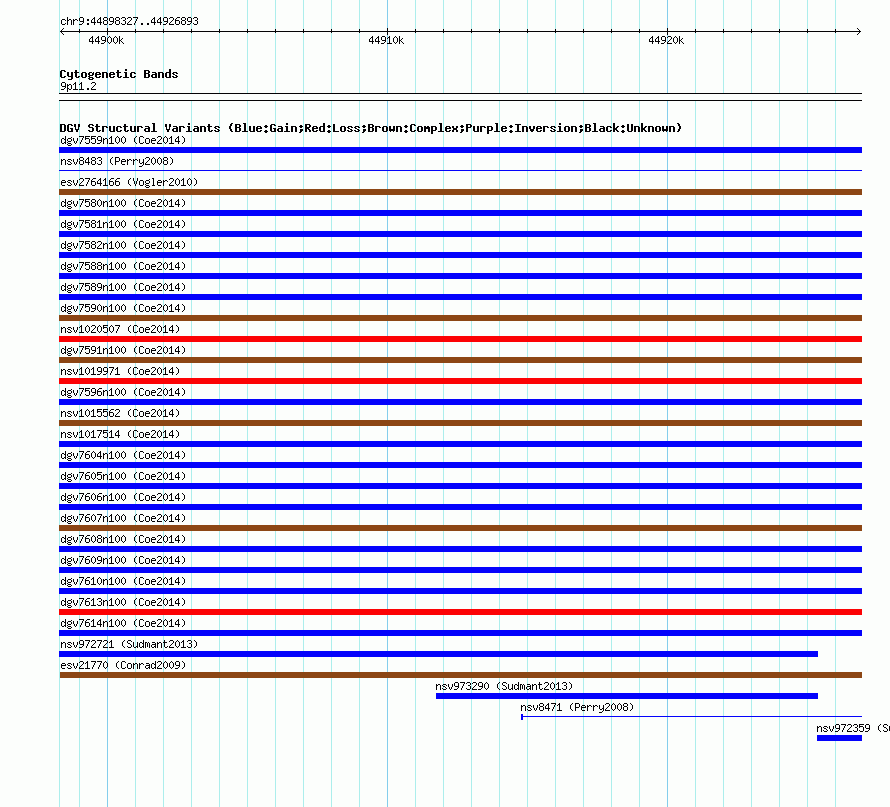Open nsv1017514 (Coe2014) variant

[x=120, y=434]
